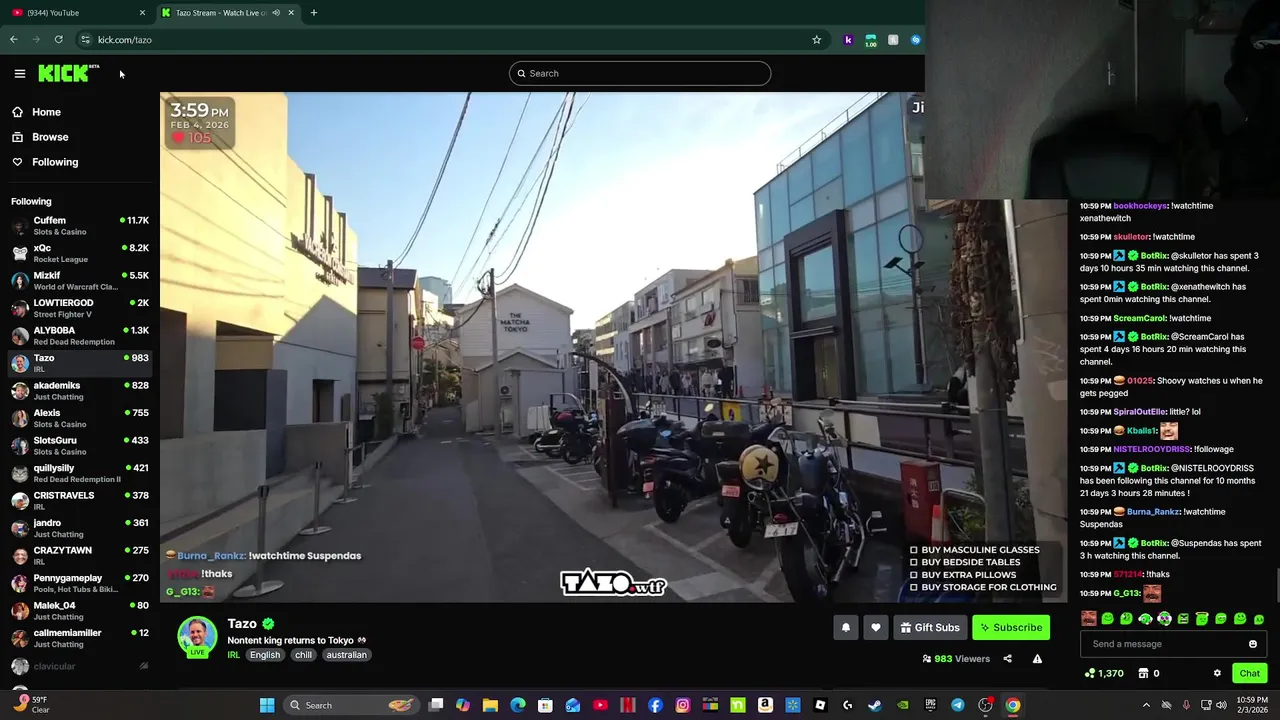Screen dimensions: 1280x720
Task: Open LOWTIERGOD's channel in following list
Action: click(80, 308)
